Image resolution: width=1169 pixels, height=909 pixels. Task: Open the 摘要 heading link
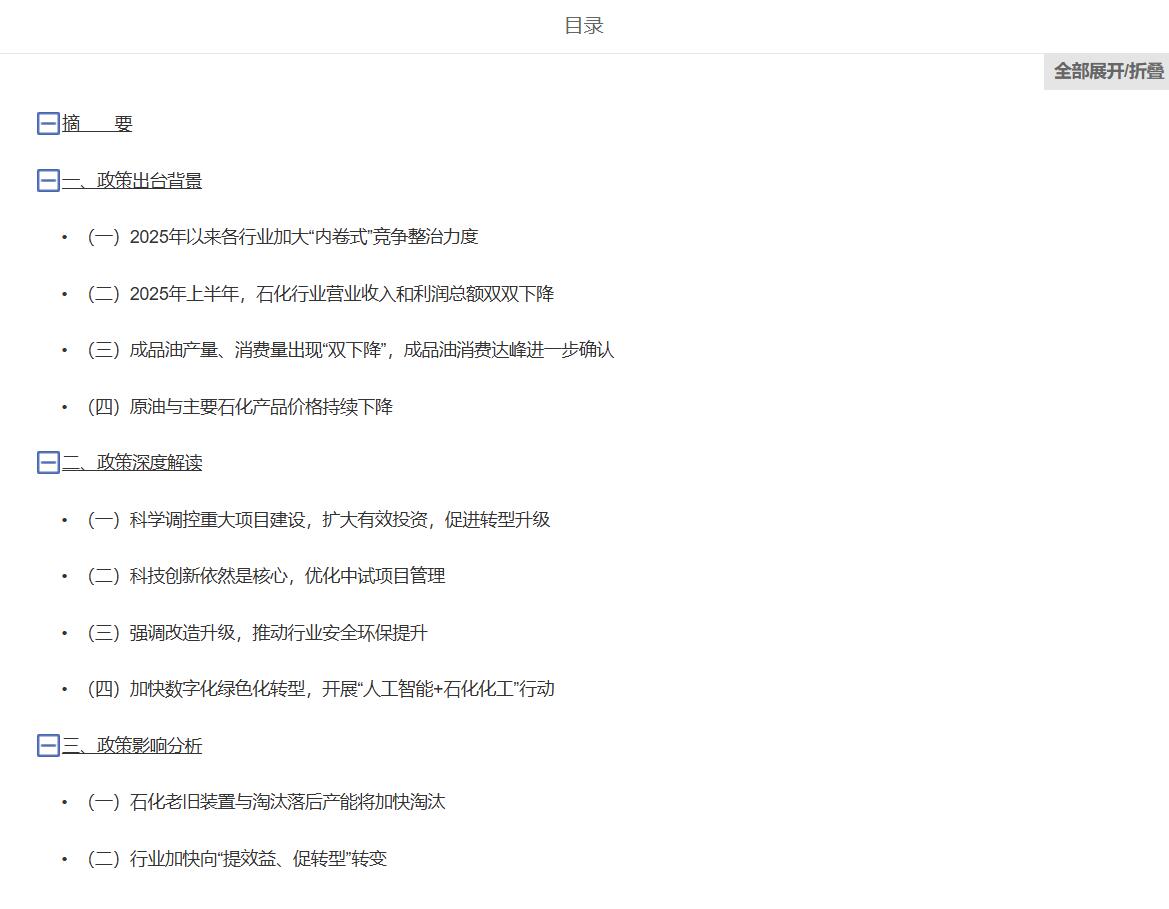97,124
